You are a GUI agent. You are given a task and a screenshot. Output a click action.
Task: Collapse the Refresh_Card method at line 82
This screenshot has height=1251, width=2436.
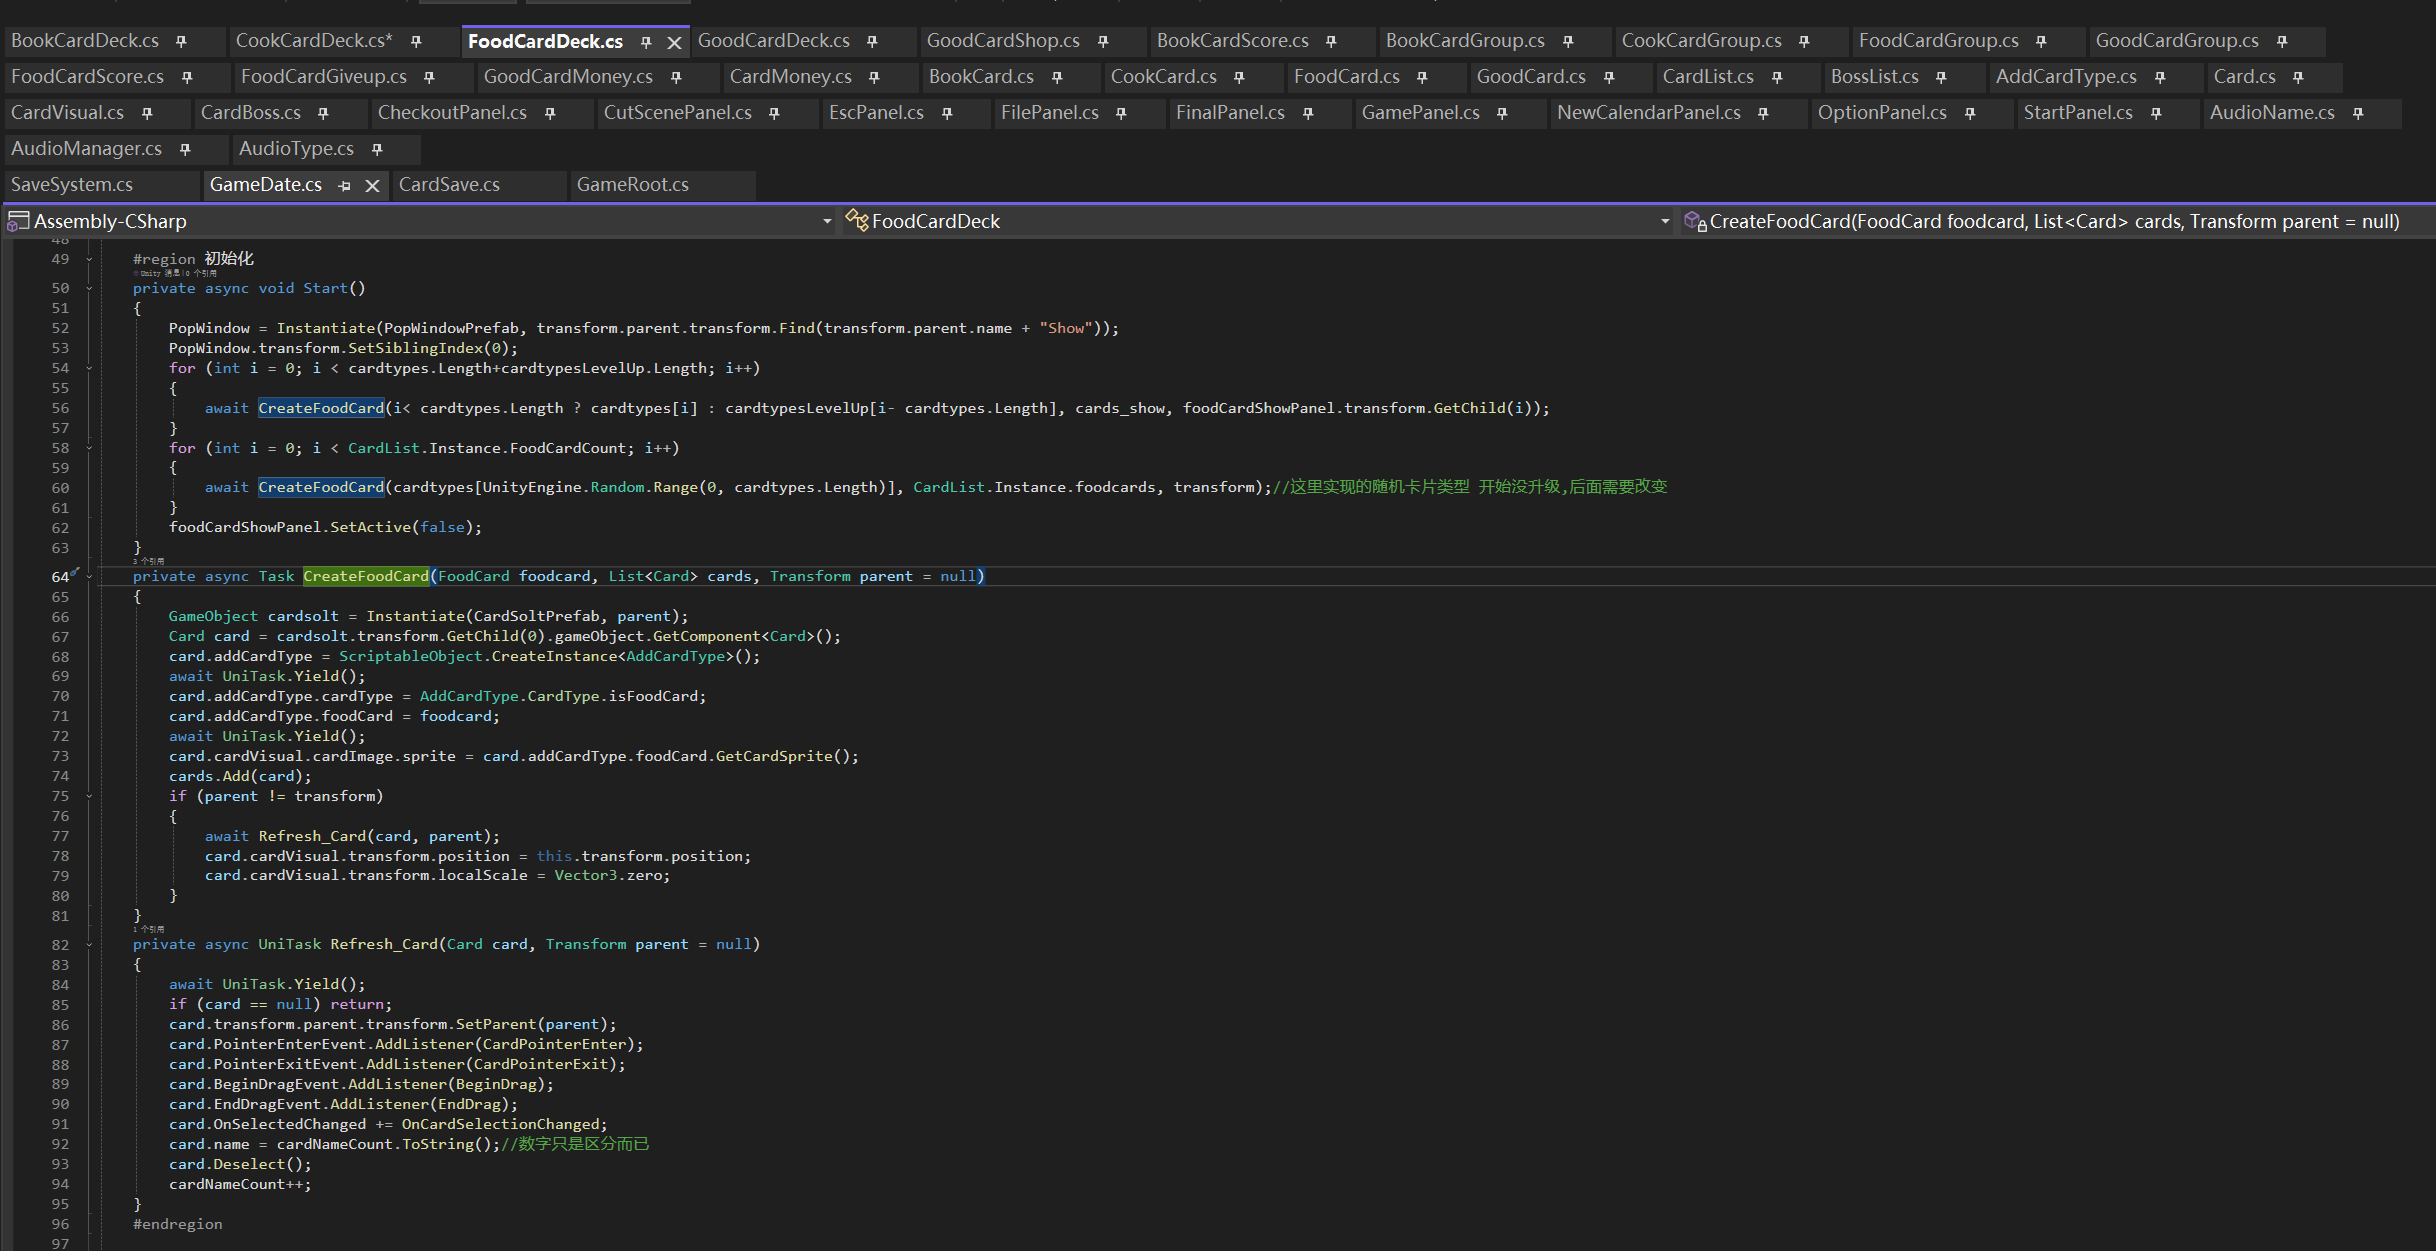pos(89,944)
